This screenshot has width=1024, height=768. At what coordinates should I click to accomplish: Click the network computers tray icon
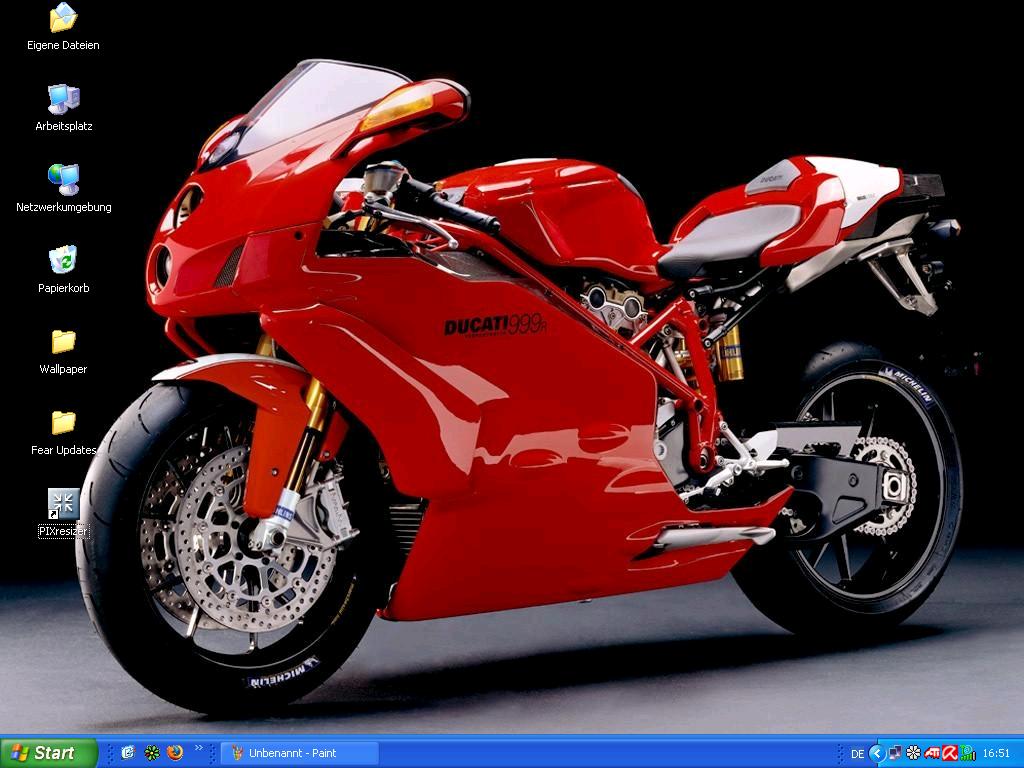point(895,753)
